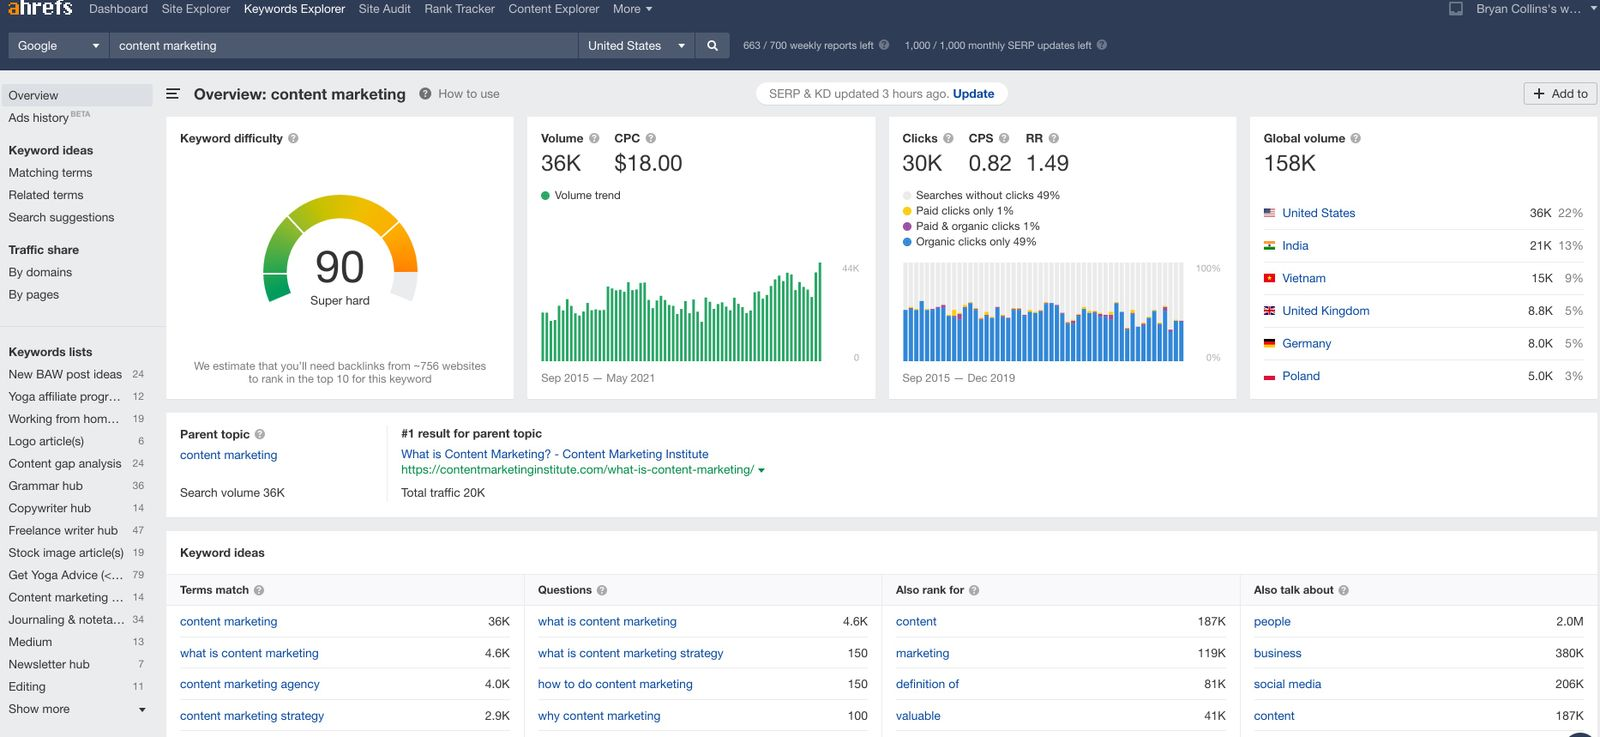Click the Global volume help icon
Image resolution: width=1600 pixels, height=737 pixels.
tap(1355, 139)
